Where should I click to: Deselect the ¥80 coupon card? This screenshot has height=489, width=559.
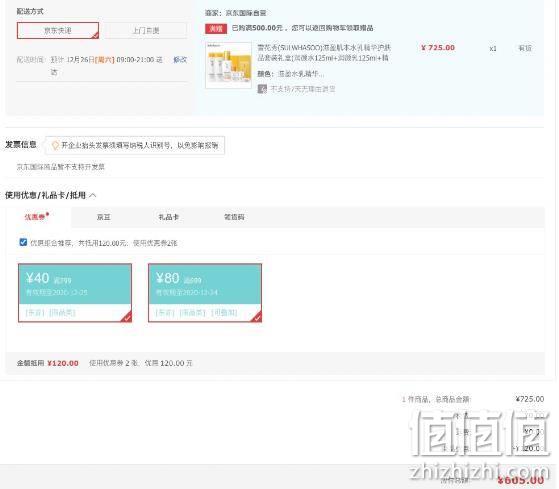205,293
